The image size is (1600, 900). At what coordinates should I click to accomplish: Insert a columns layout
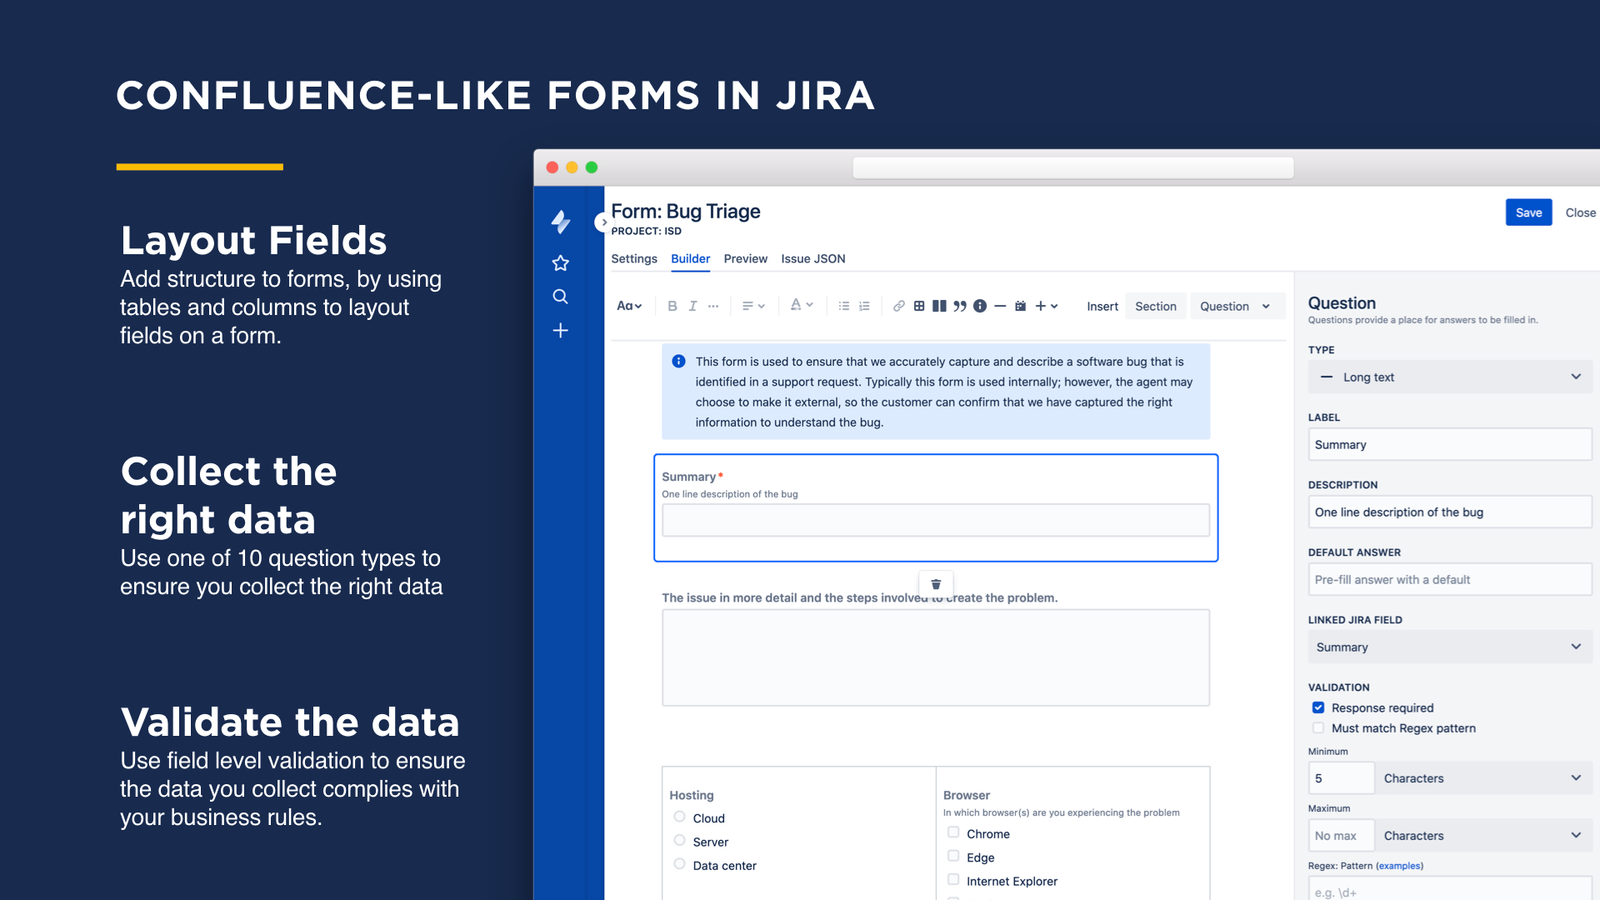click(939, 306)
